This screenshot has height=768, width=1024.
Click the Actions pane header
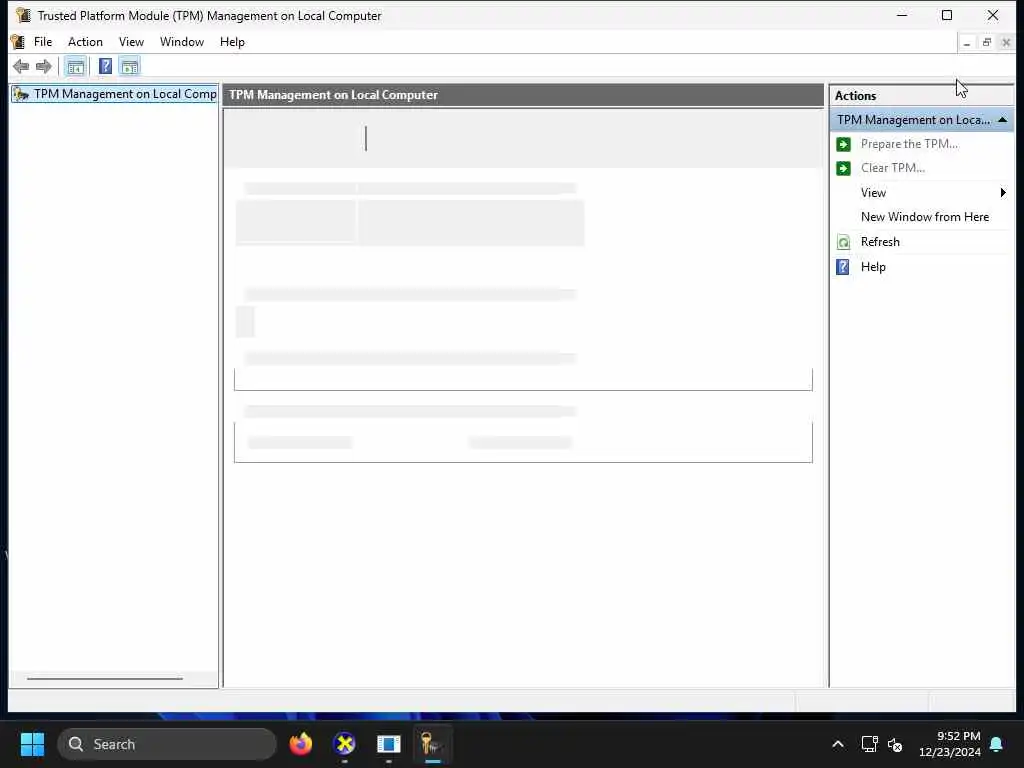click(921, 95)
